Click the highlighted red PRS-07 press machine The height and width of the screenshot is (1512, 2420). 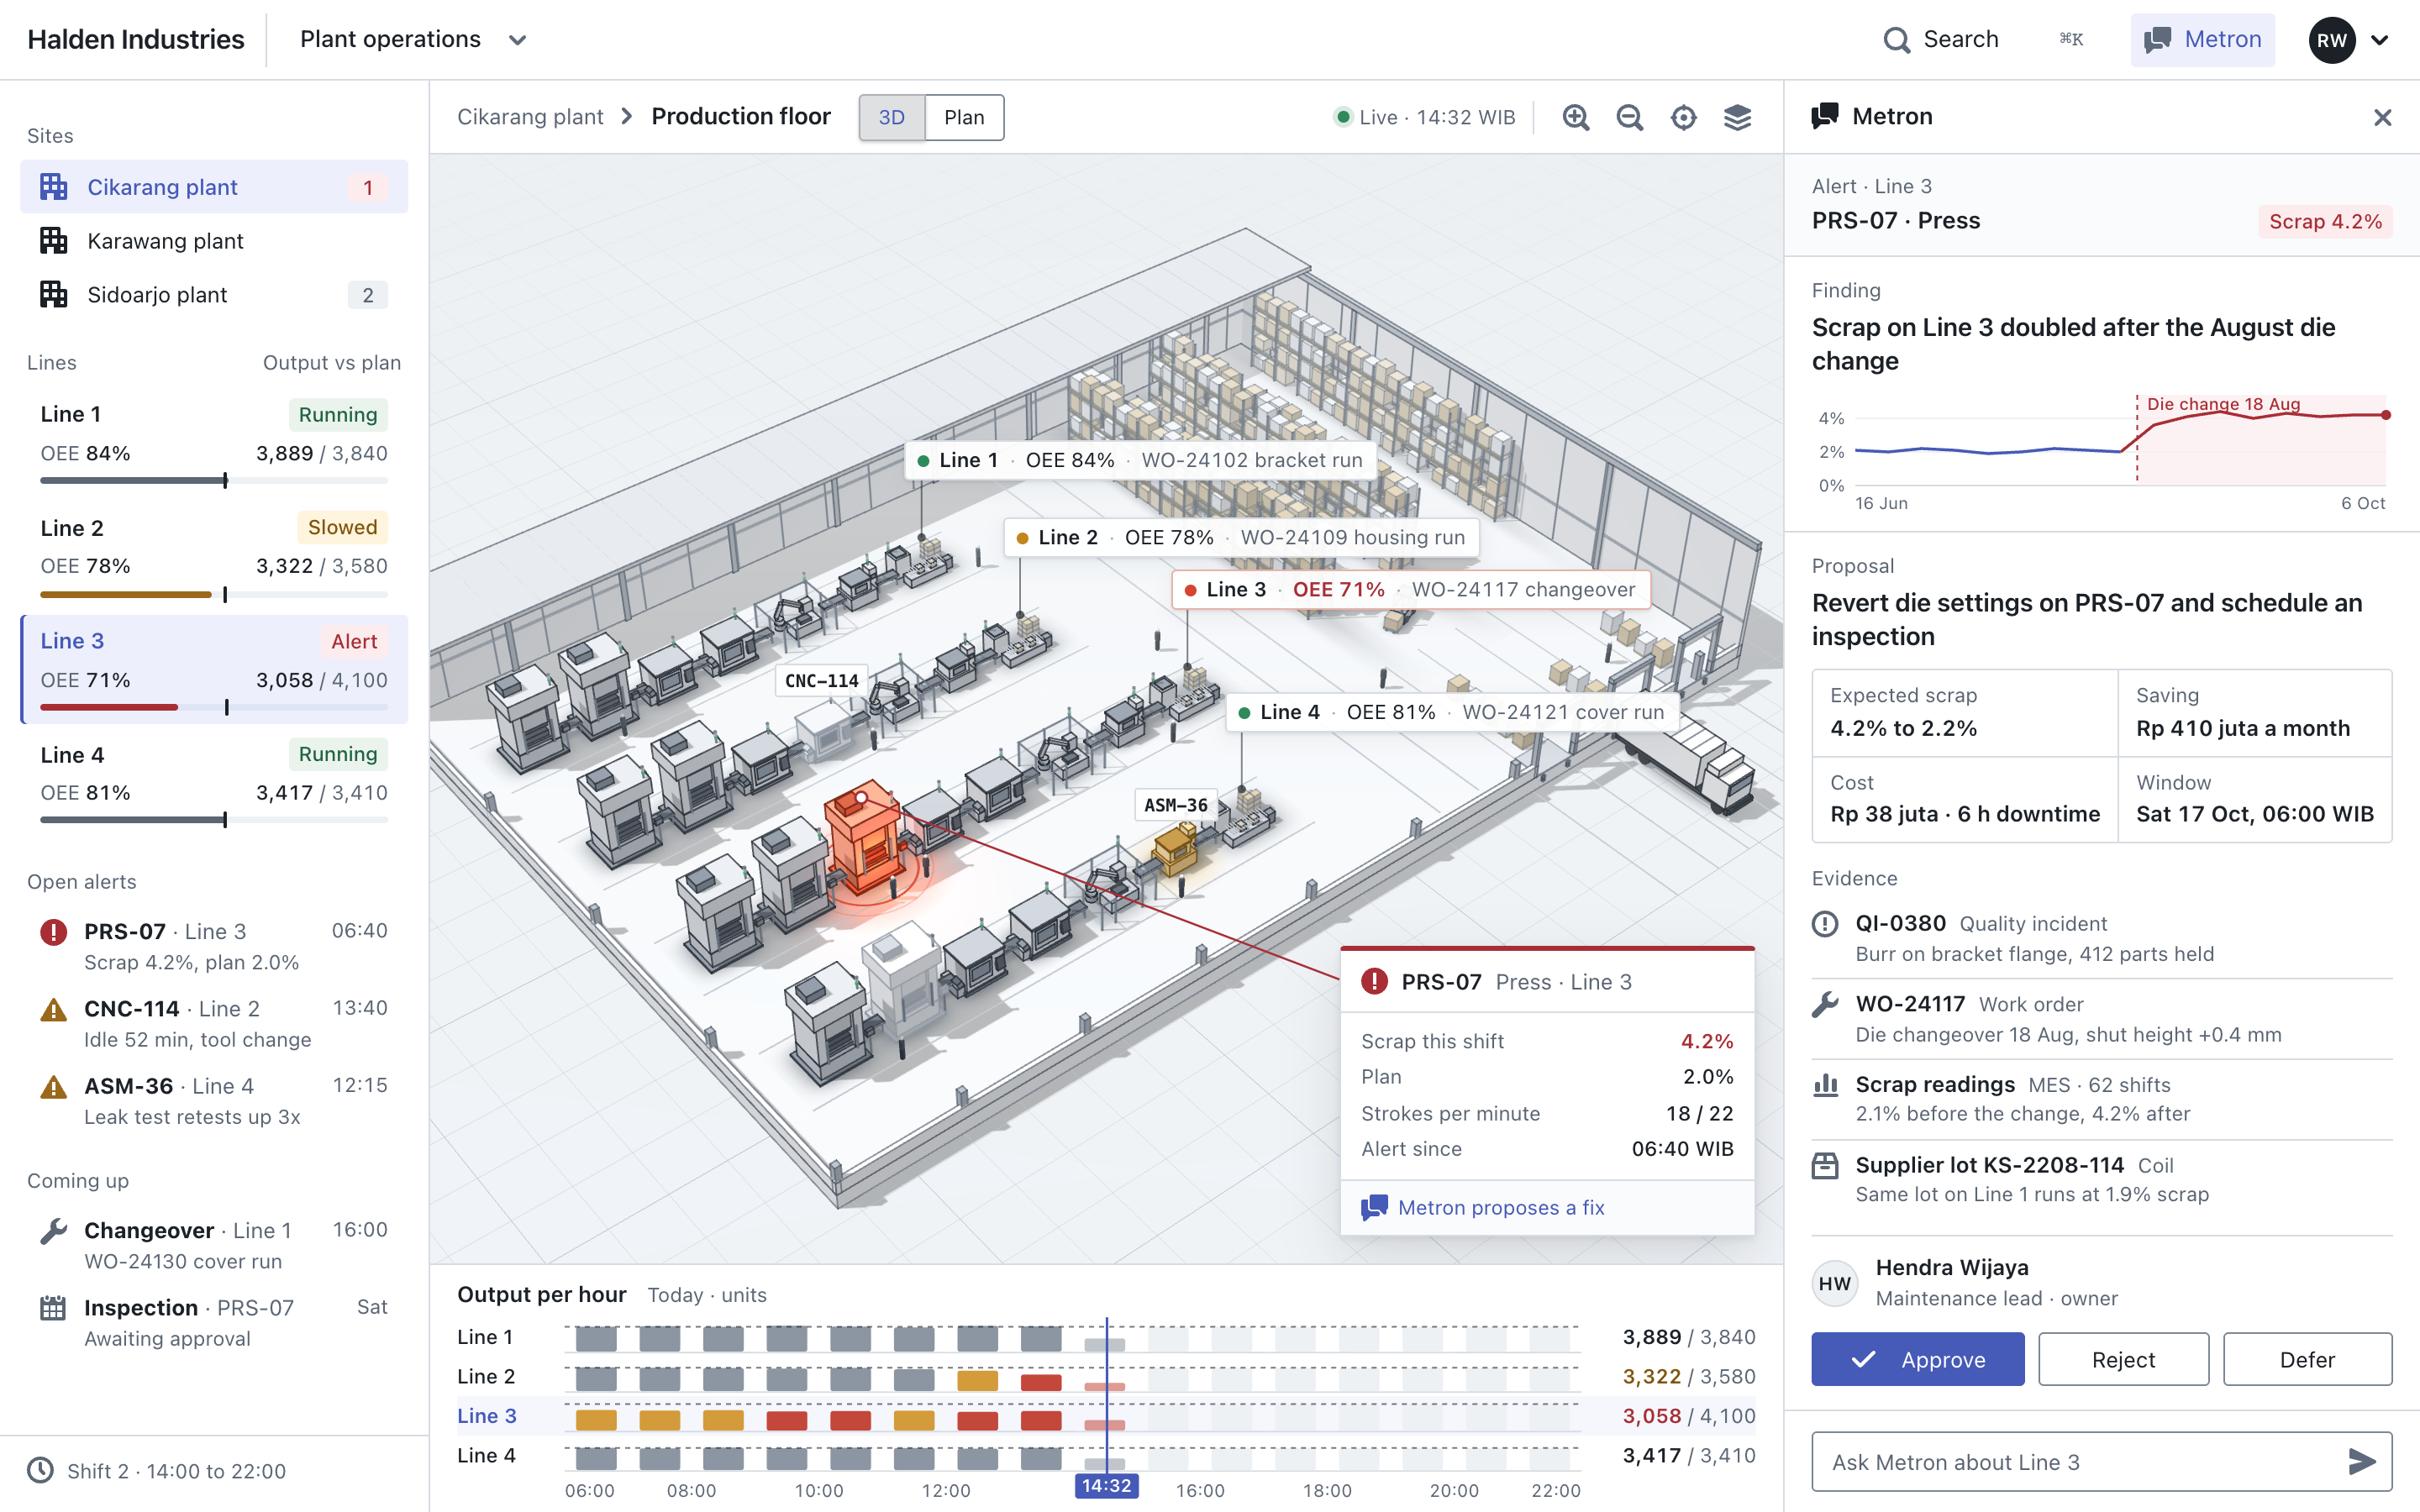tap(865, 838)
